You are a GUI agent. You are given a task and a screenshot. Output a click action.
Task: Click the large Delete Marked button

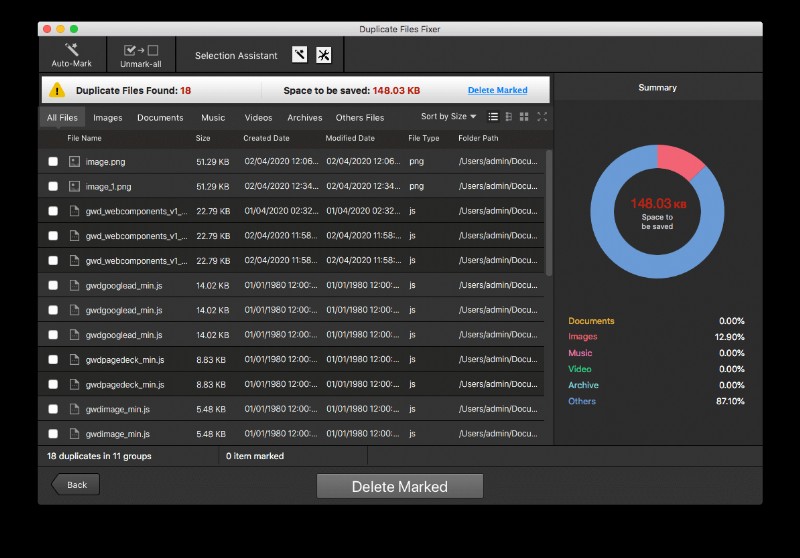pos(399,486)
